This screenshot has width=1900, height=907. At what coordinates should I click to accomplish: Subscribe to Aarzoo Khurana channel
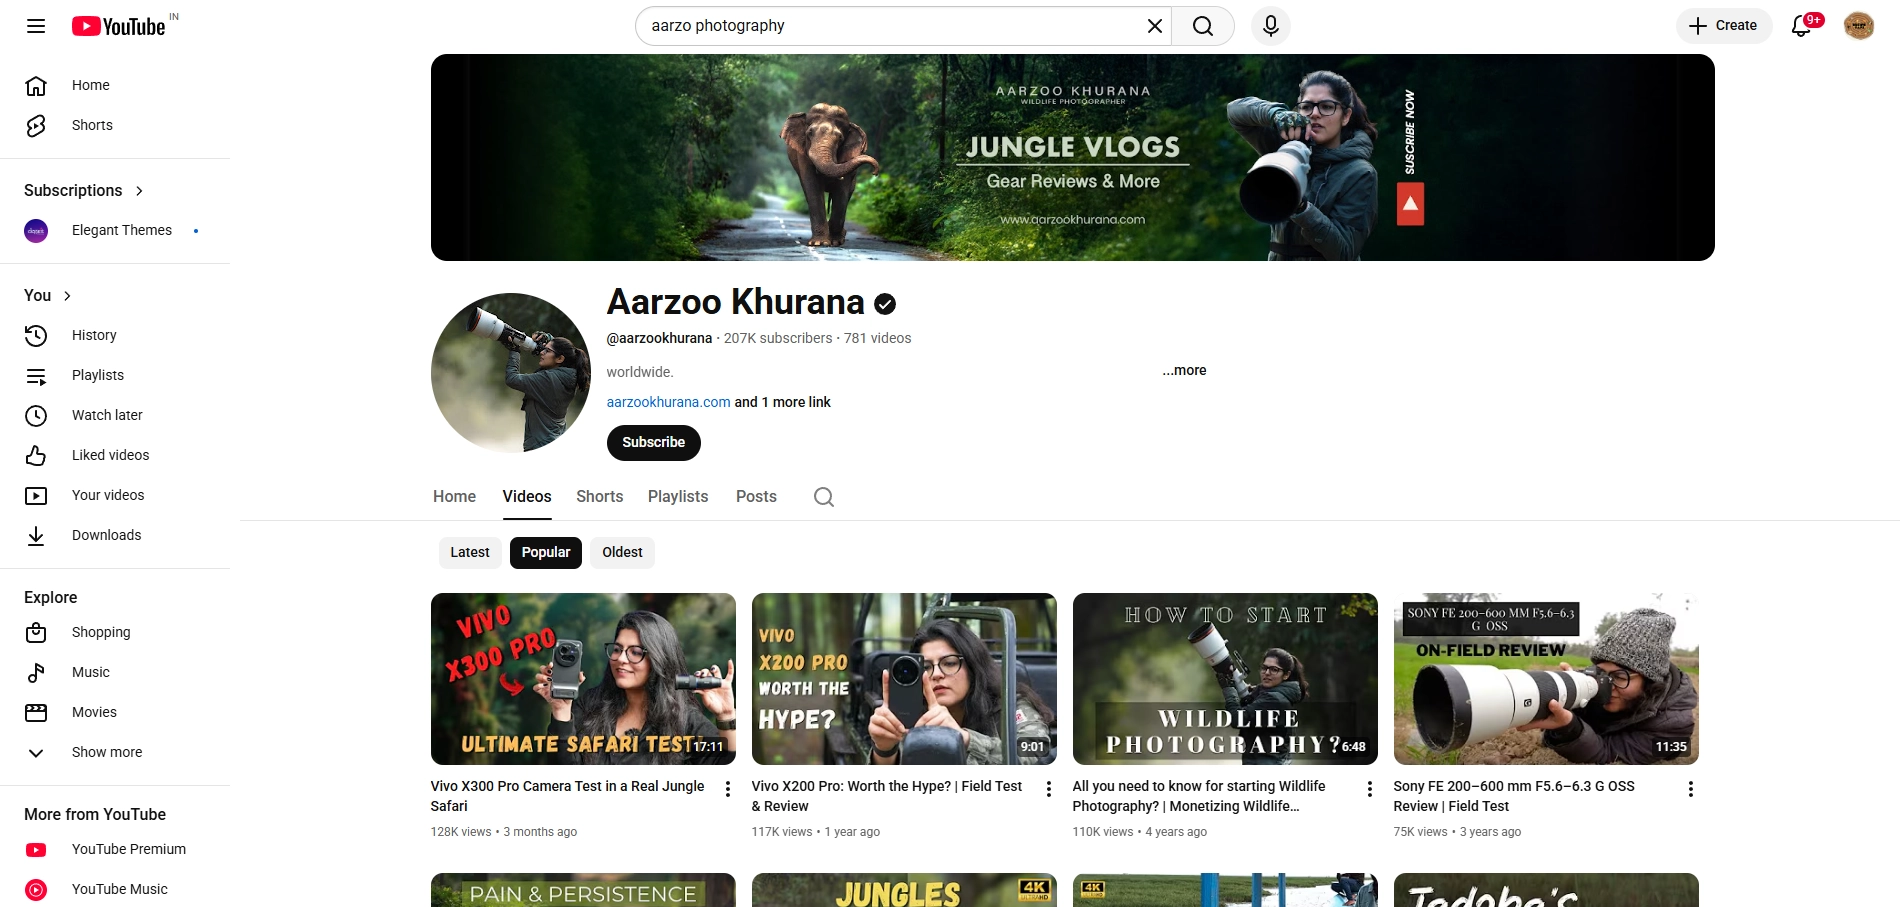coord(653,442)
